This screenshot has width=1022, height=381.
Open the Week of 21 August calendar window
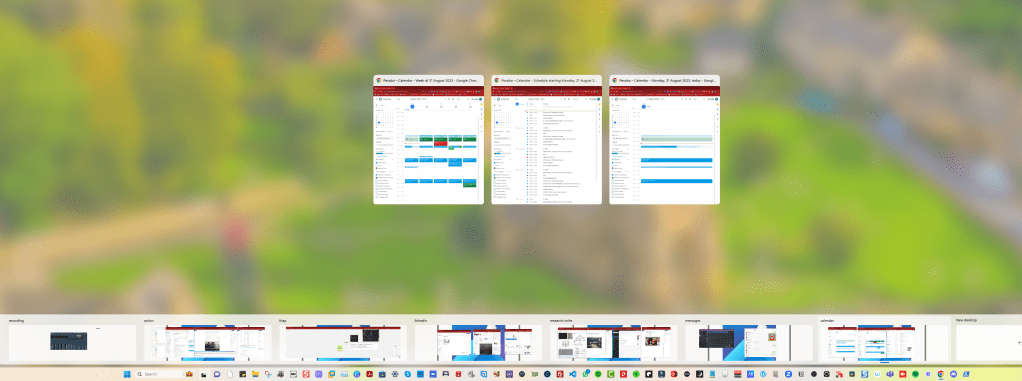click(428, 139)
